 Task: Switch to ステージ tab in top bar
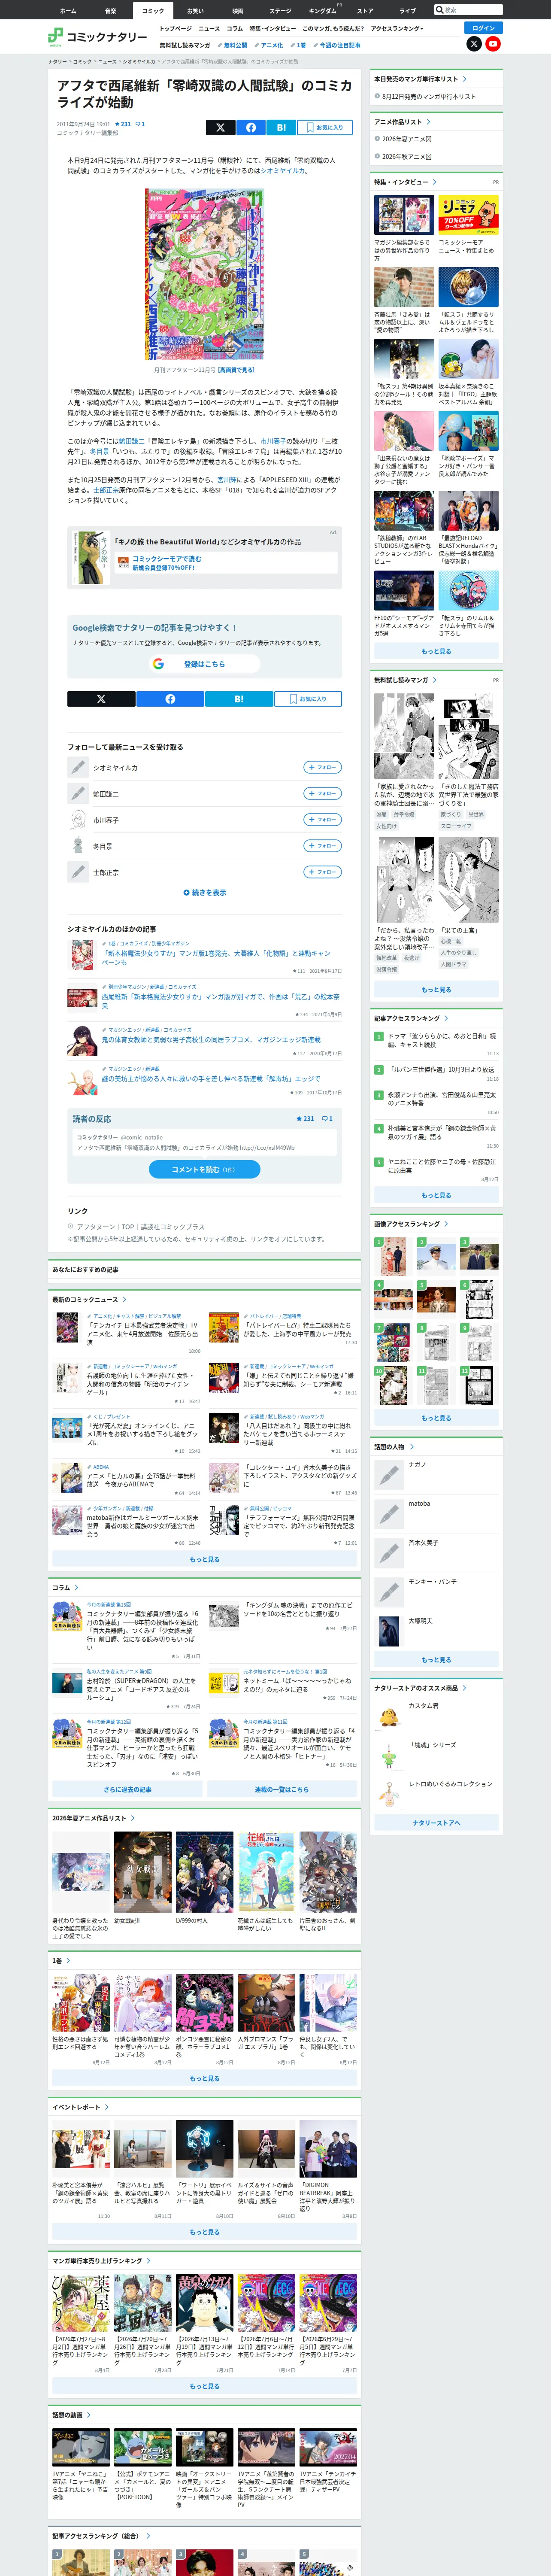point(280,11)
